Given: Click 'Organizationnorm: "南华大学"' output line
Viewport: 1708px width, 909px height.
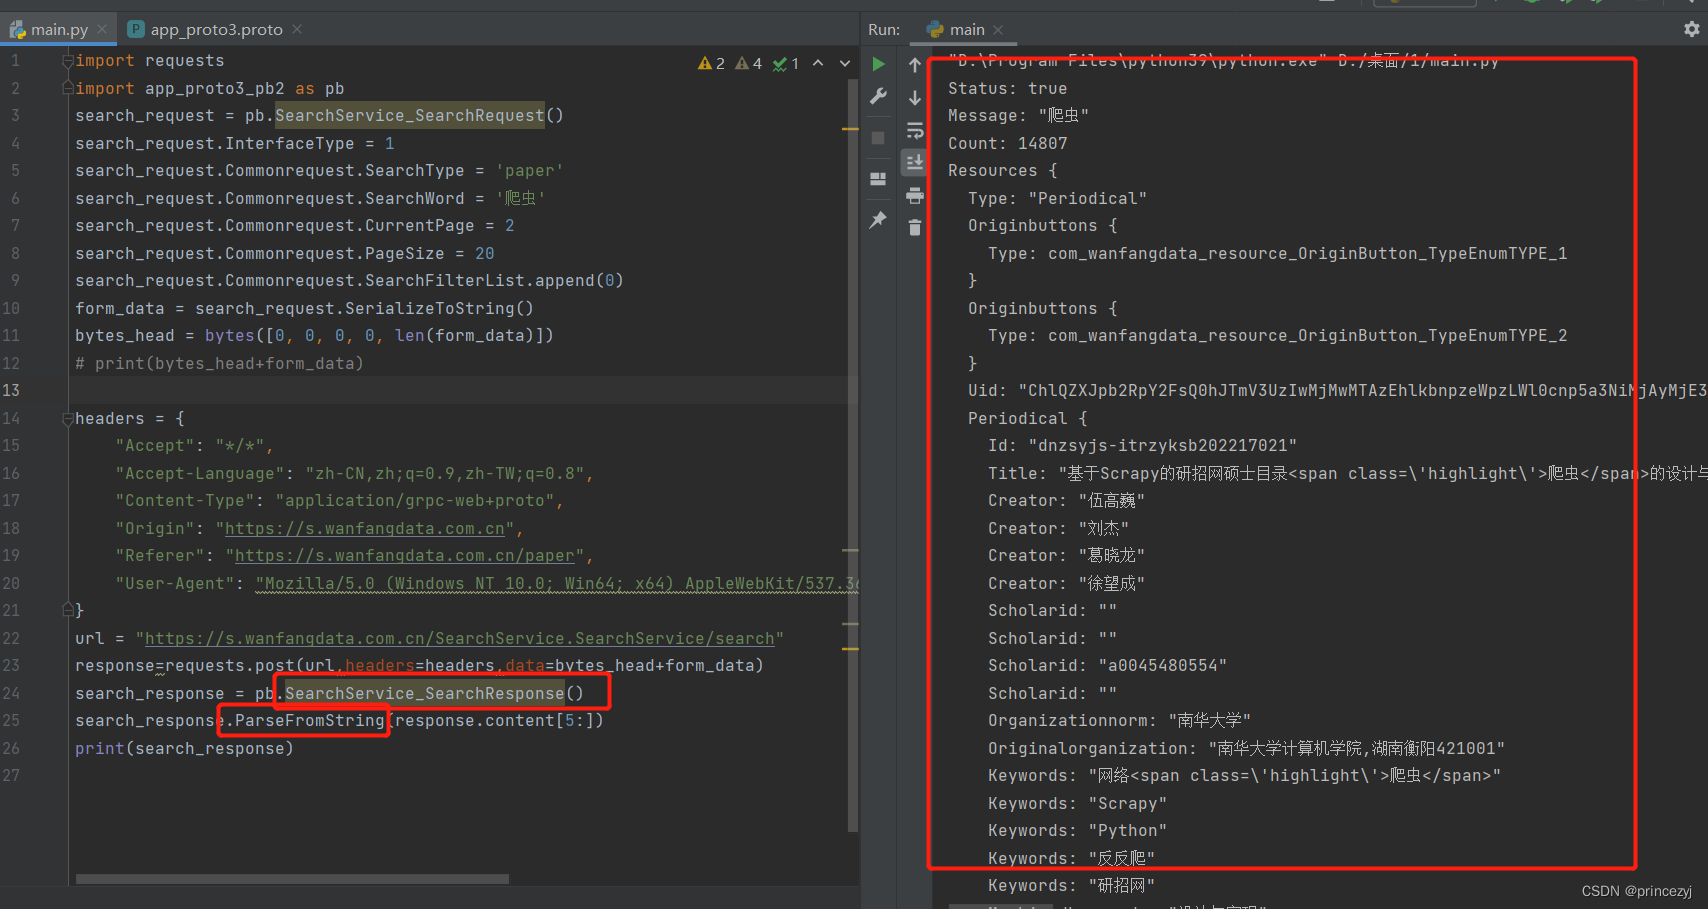Looking at the screenshot, I should pyautogui.click(x=1119, y=720).
